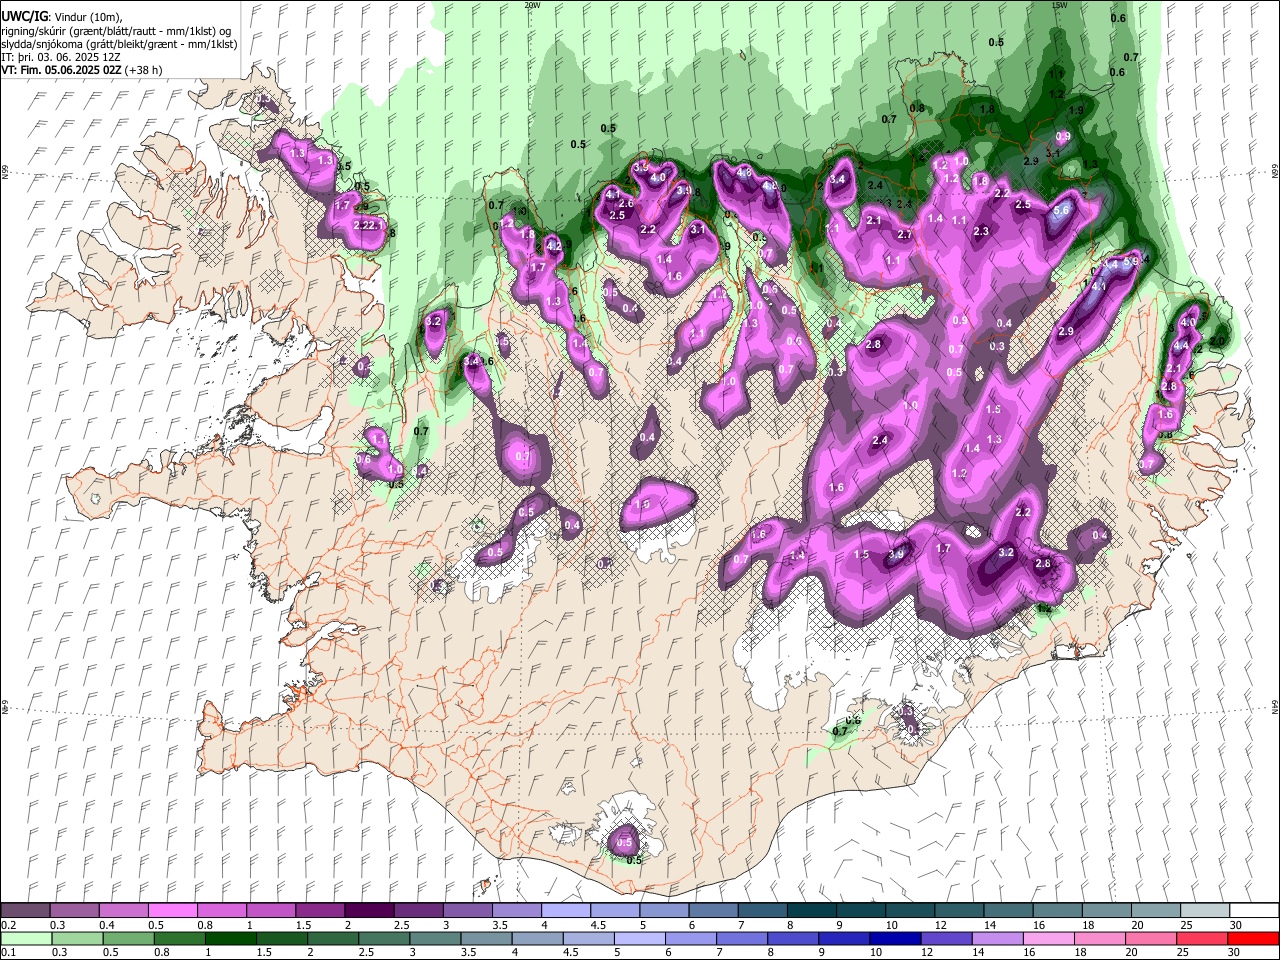
Task: Click the deep blue 10–12 swatch in lower scale
Action: tap(894, 938)
